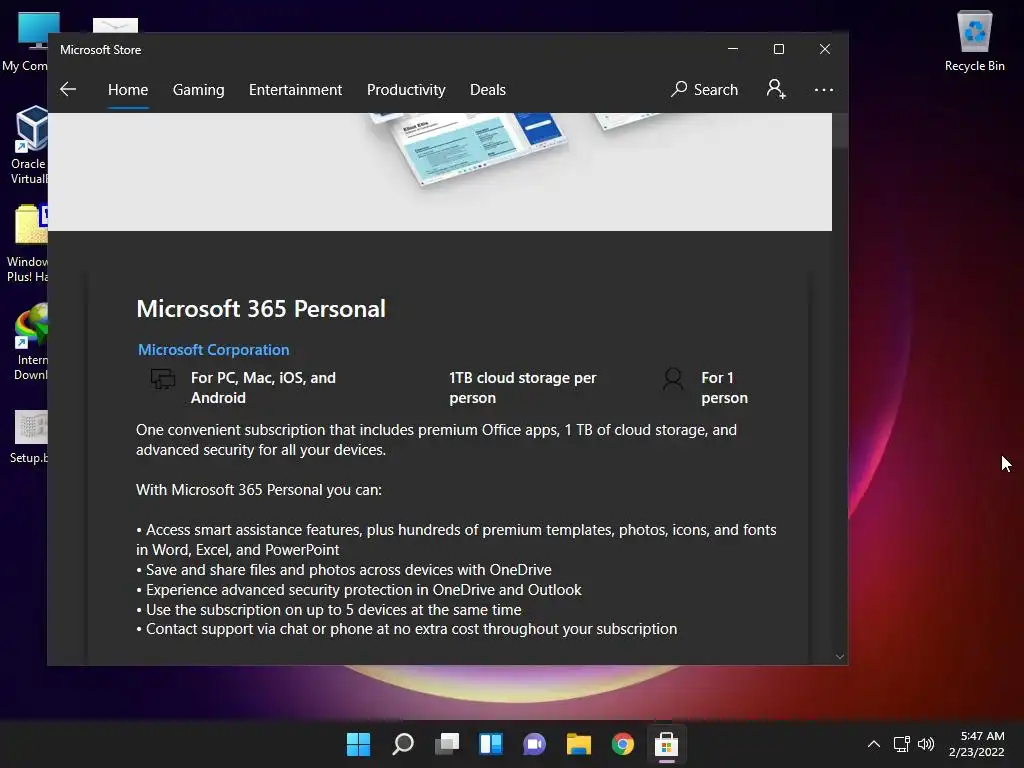This screenshot has width=1024, height=768.
Task: Go back with the Store back arrow
Action: 68,89
